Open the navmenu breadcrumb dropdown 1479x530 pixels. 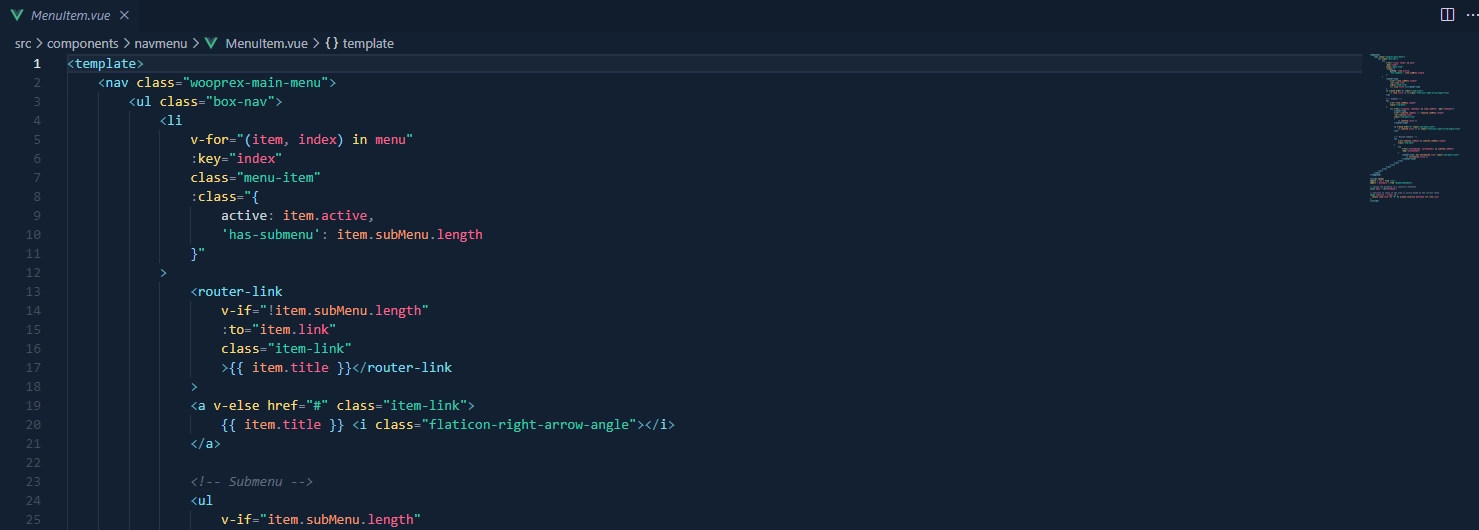pyautogui.click(x=162, y=43)
